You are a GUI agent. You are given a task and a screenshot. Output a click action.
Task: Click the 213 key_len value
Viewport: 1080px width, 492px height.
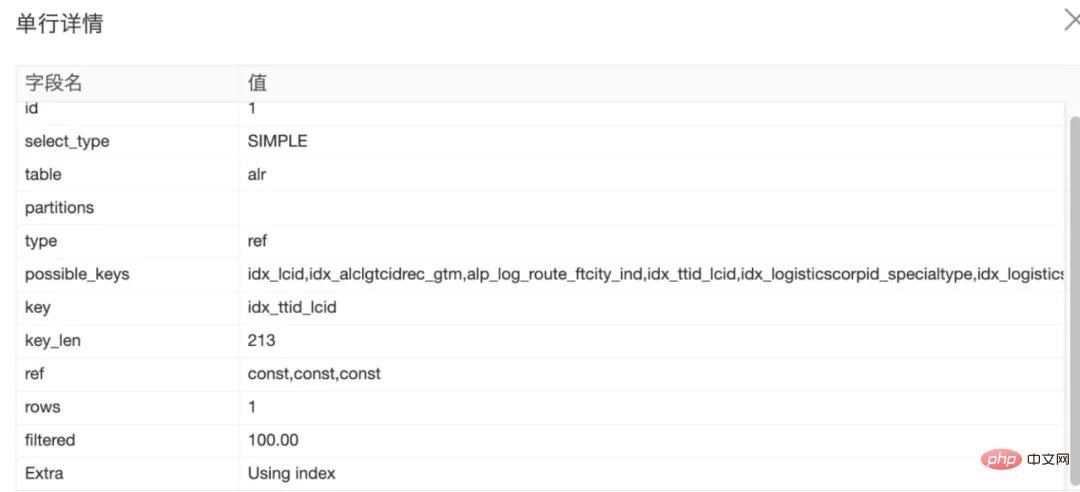click(261, 340)
